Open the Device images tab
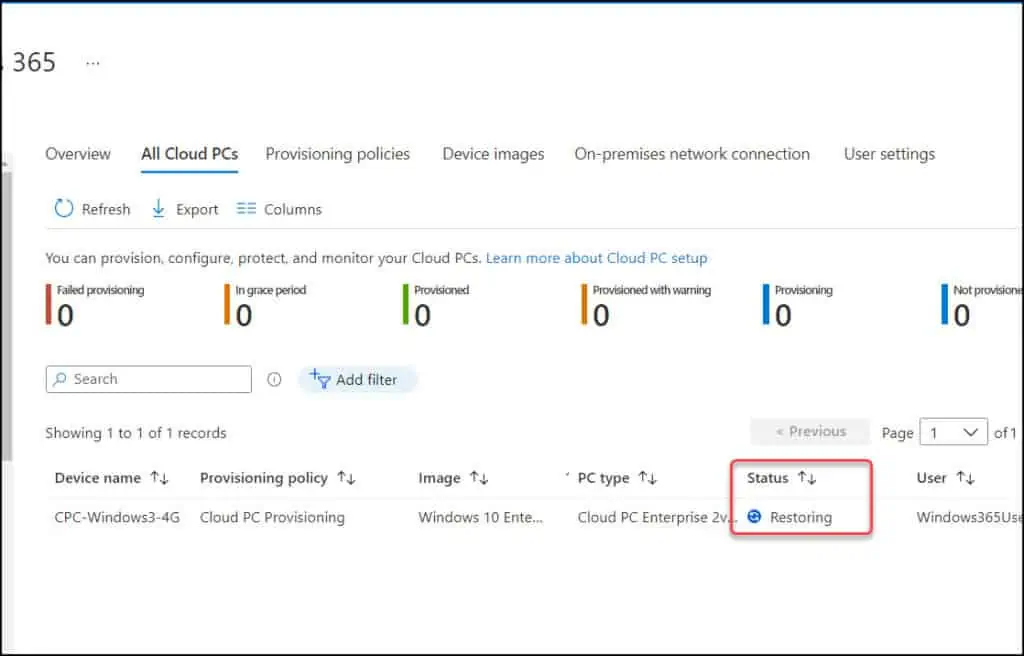Image resolution: width=1024 pixels, height=656 pixels. (493, 154)
